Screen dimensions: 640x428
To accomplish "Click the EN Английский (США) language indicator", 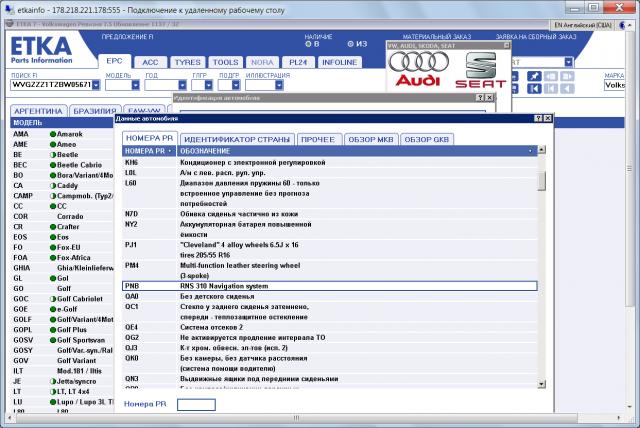I will click(x=583, y=25).
